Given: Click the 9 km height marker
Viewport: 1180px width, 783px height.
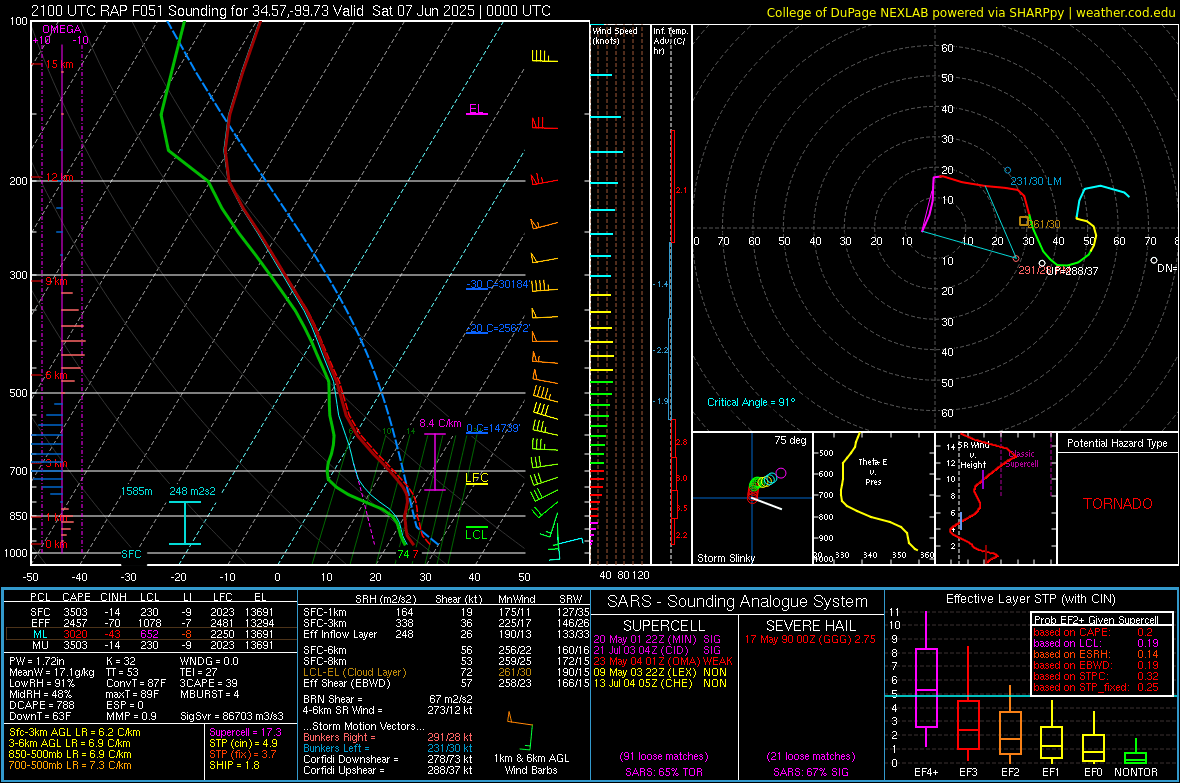Looking at the screenshot, I should [56, 281].
